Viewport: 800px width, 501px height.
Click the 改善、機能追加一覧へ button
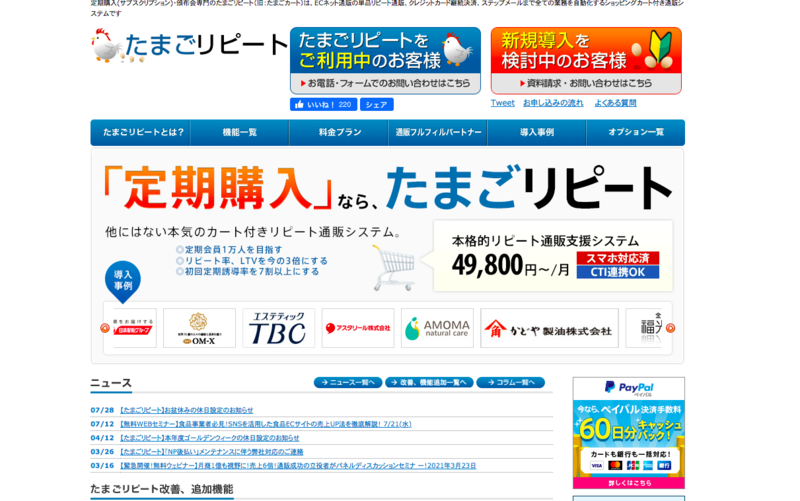[x=429, y=383]
